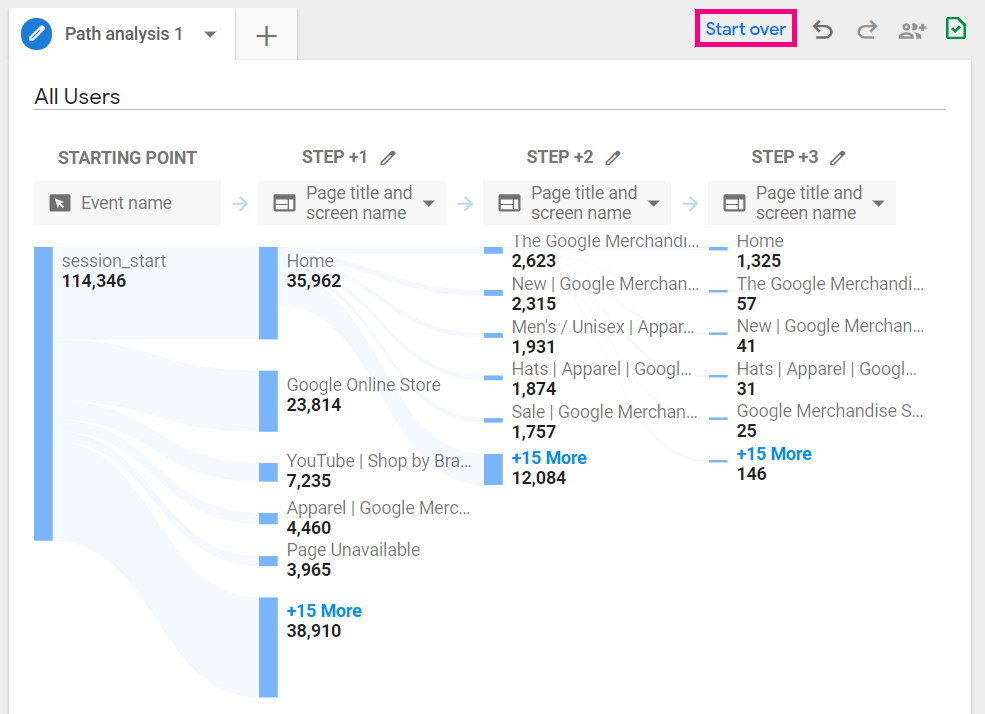
Task: Click the undo arrow icon
Action: point(822,30)
